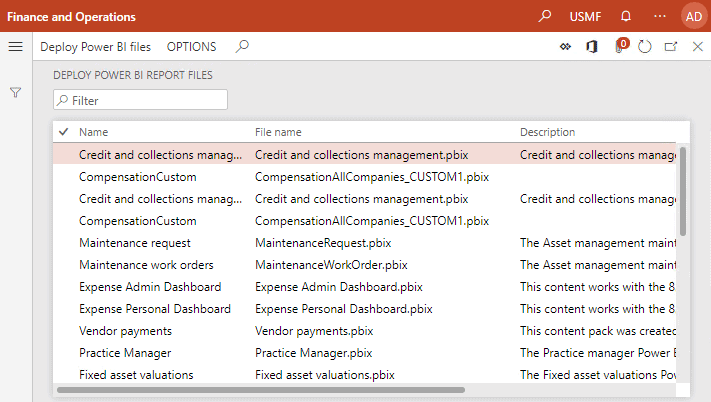Screen dimensions: 711x402
Task: Click inside the Filter input box
Action: 140,100
